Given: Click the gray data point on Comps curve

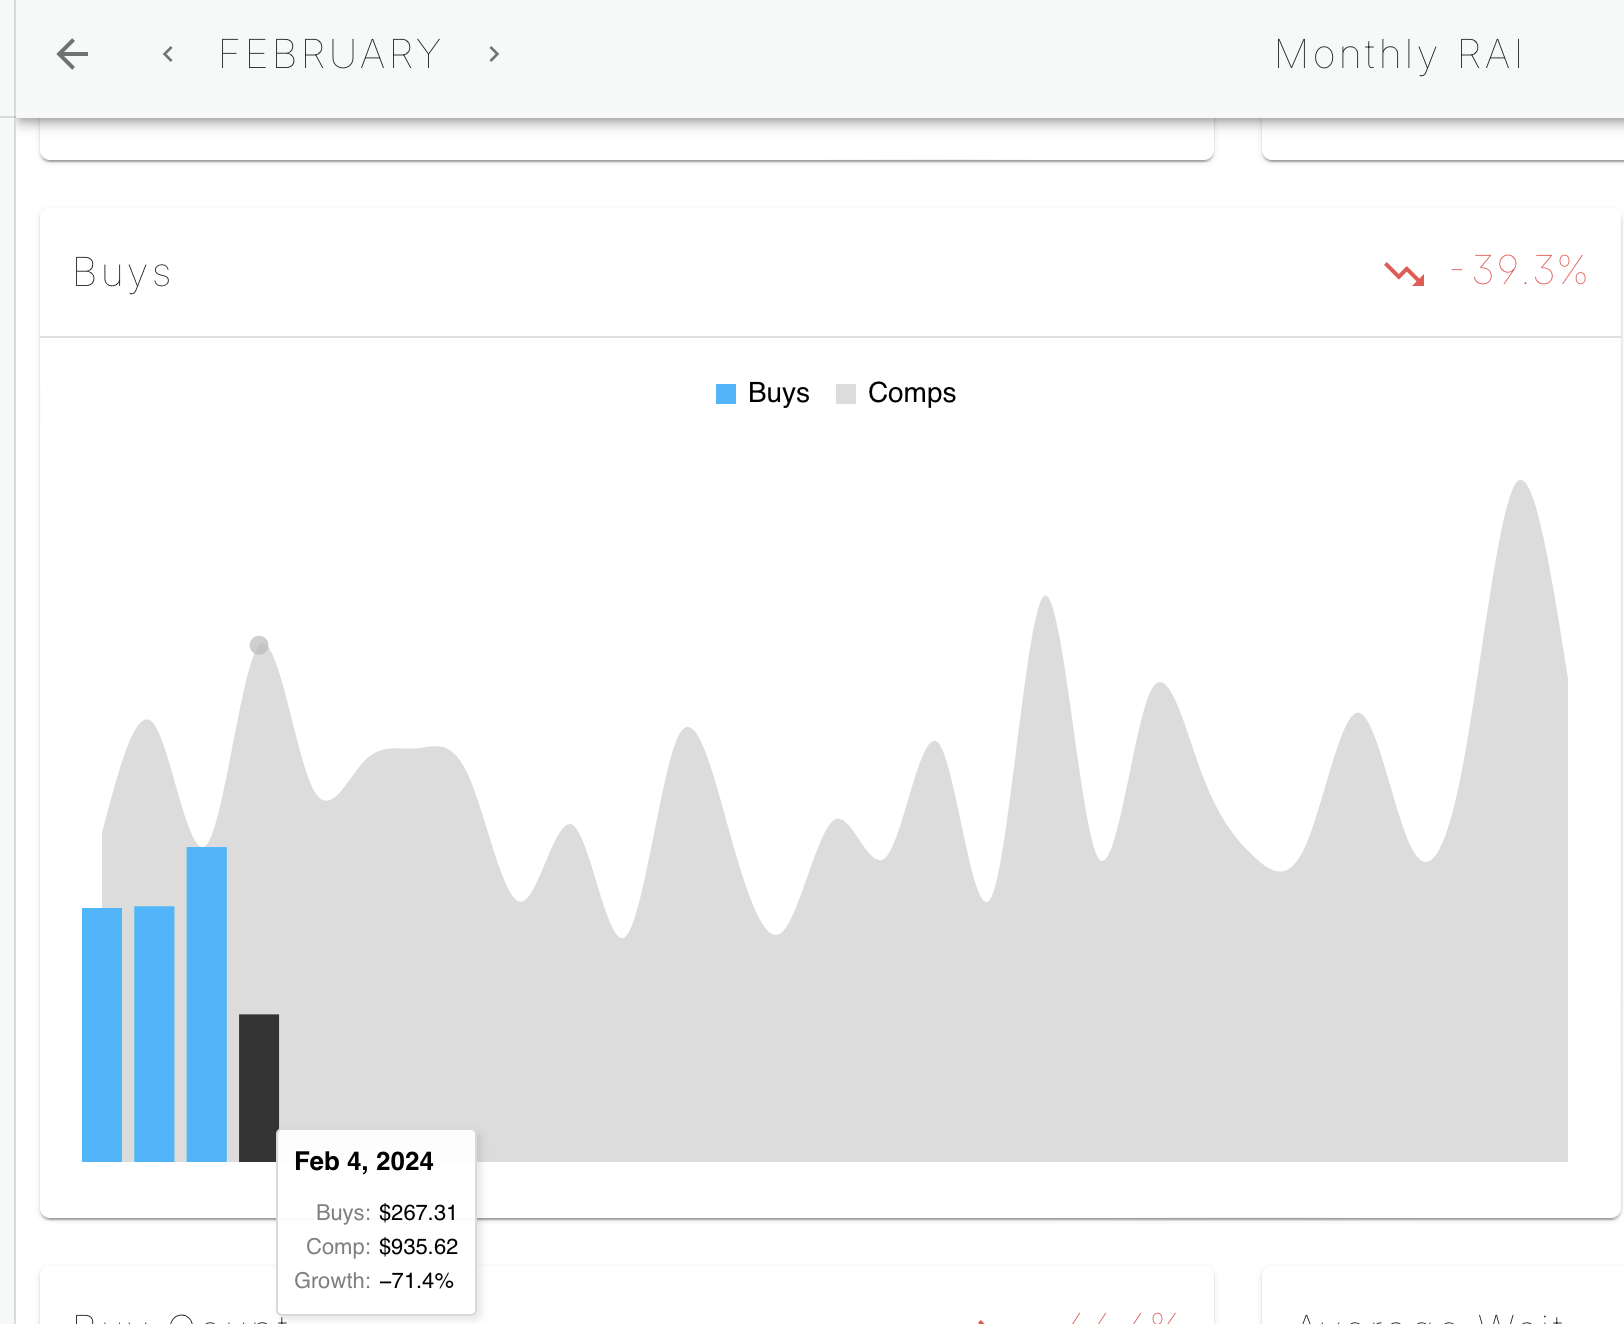Looking at the screenshot, I should pos(259,645).
